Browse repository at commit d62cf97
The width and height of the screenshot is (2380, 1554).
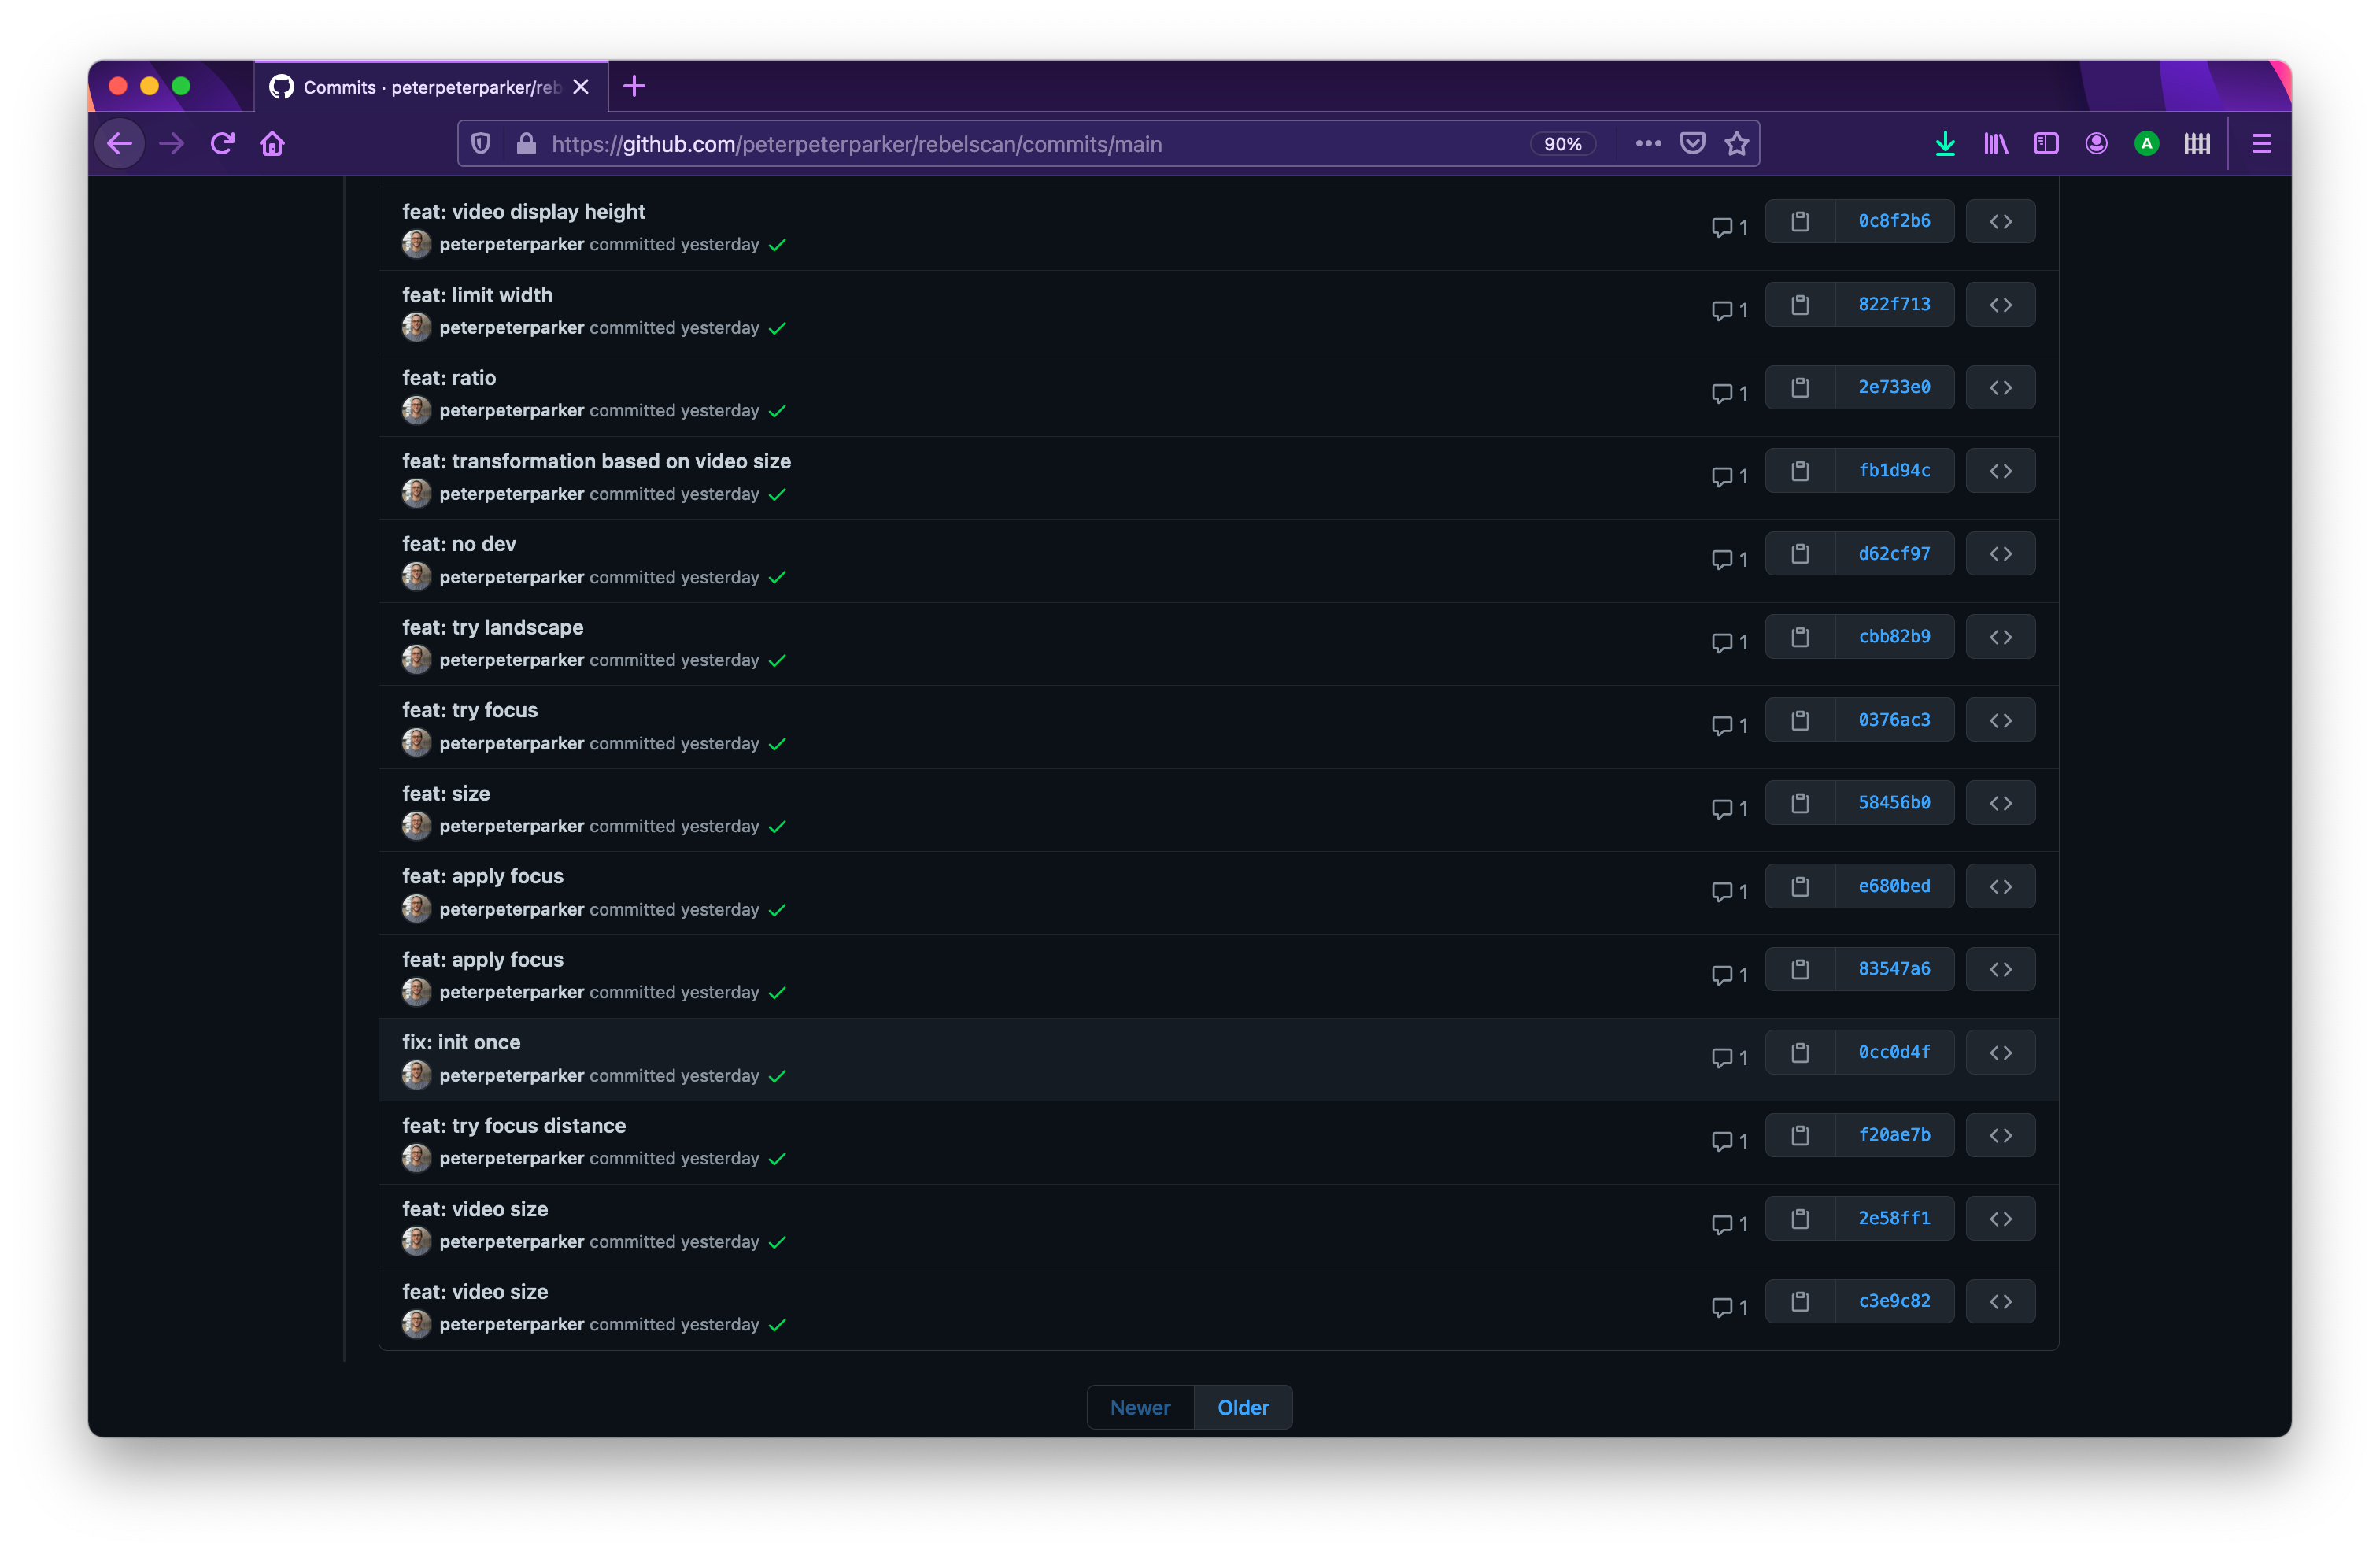(x=2000, y=554)
